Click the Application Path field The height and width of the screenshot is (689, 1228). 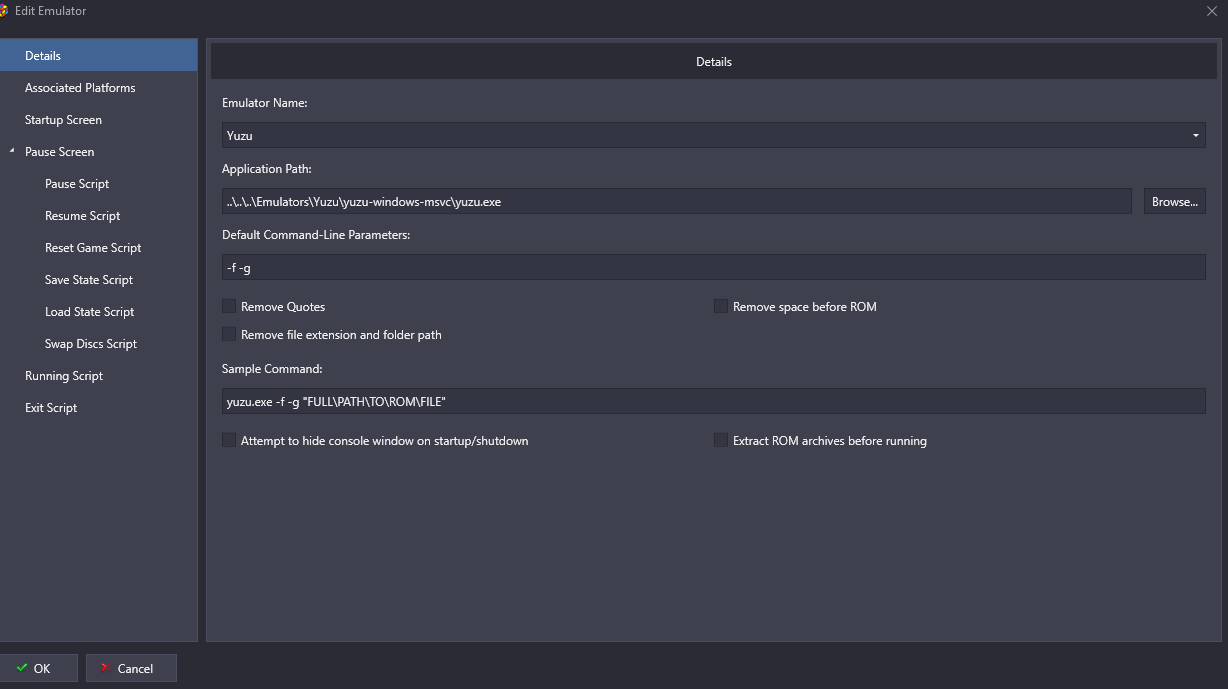[677, 201]
